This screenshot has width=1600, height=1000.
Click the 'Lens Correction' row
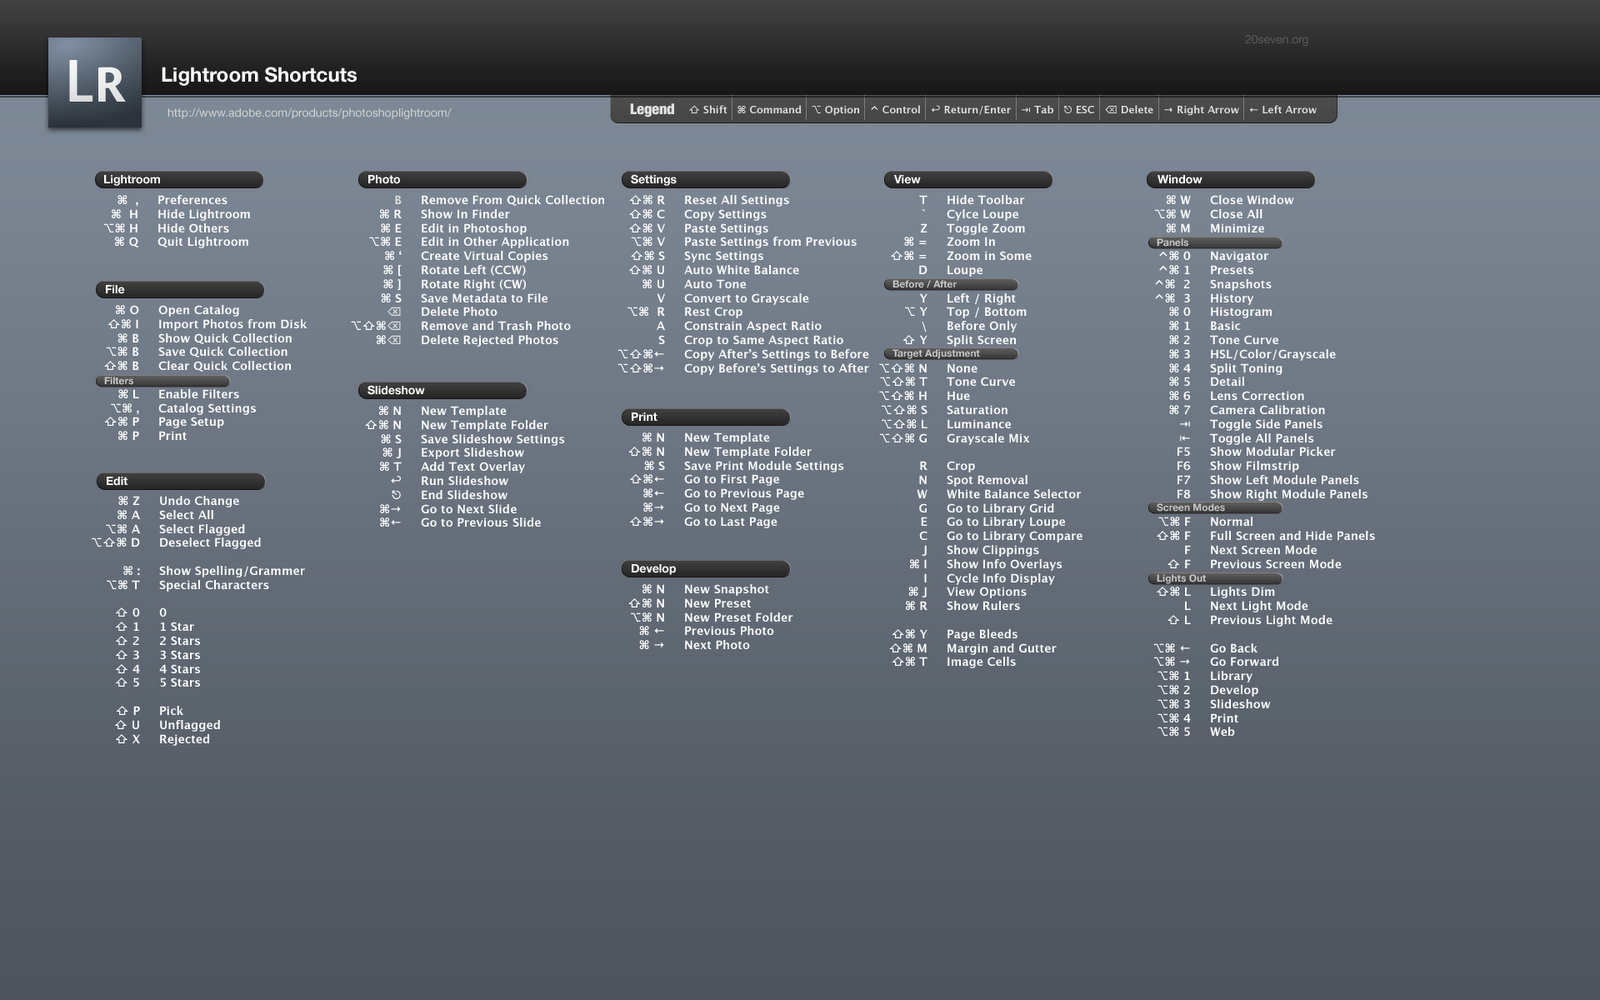click(x=1236, y=396)
